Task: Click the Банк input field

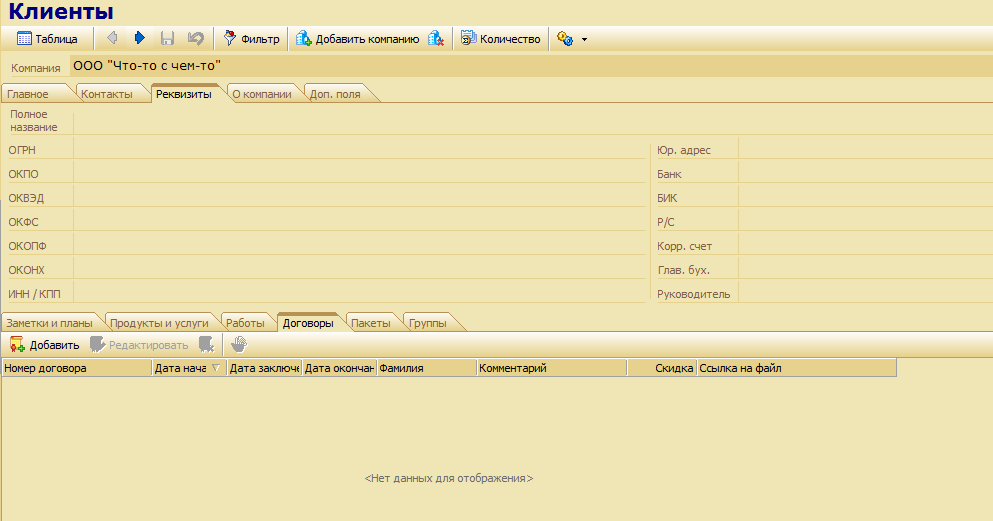Action: click(866, 174)
